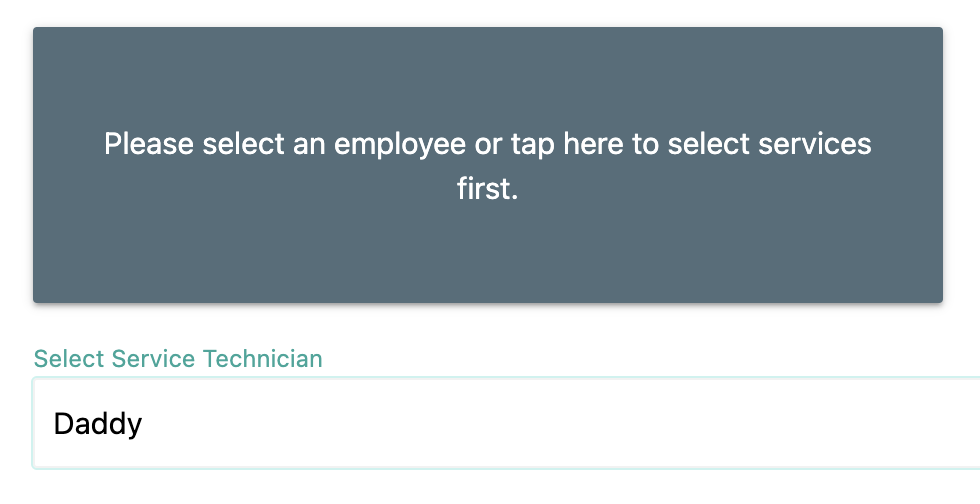This screenshot has height=504, width=980.
Task: Click "select services" text in the banner
Action: (769, 144)
